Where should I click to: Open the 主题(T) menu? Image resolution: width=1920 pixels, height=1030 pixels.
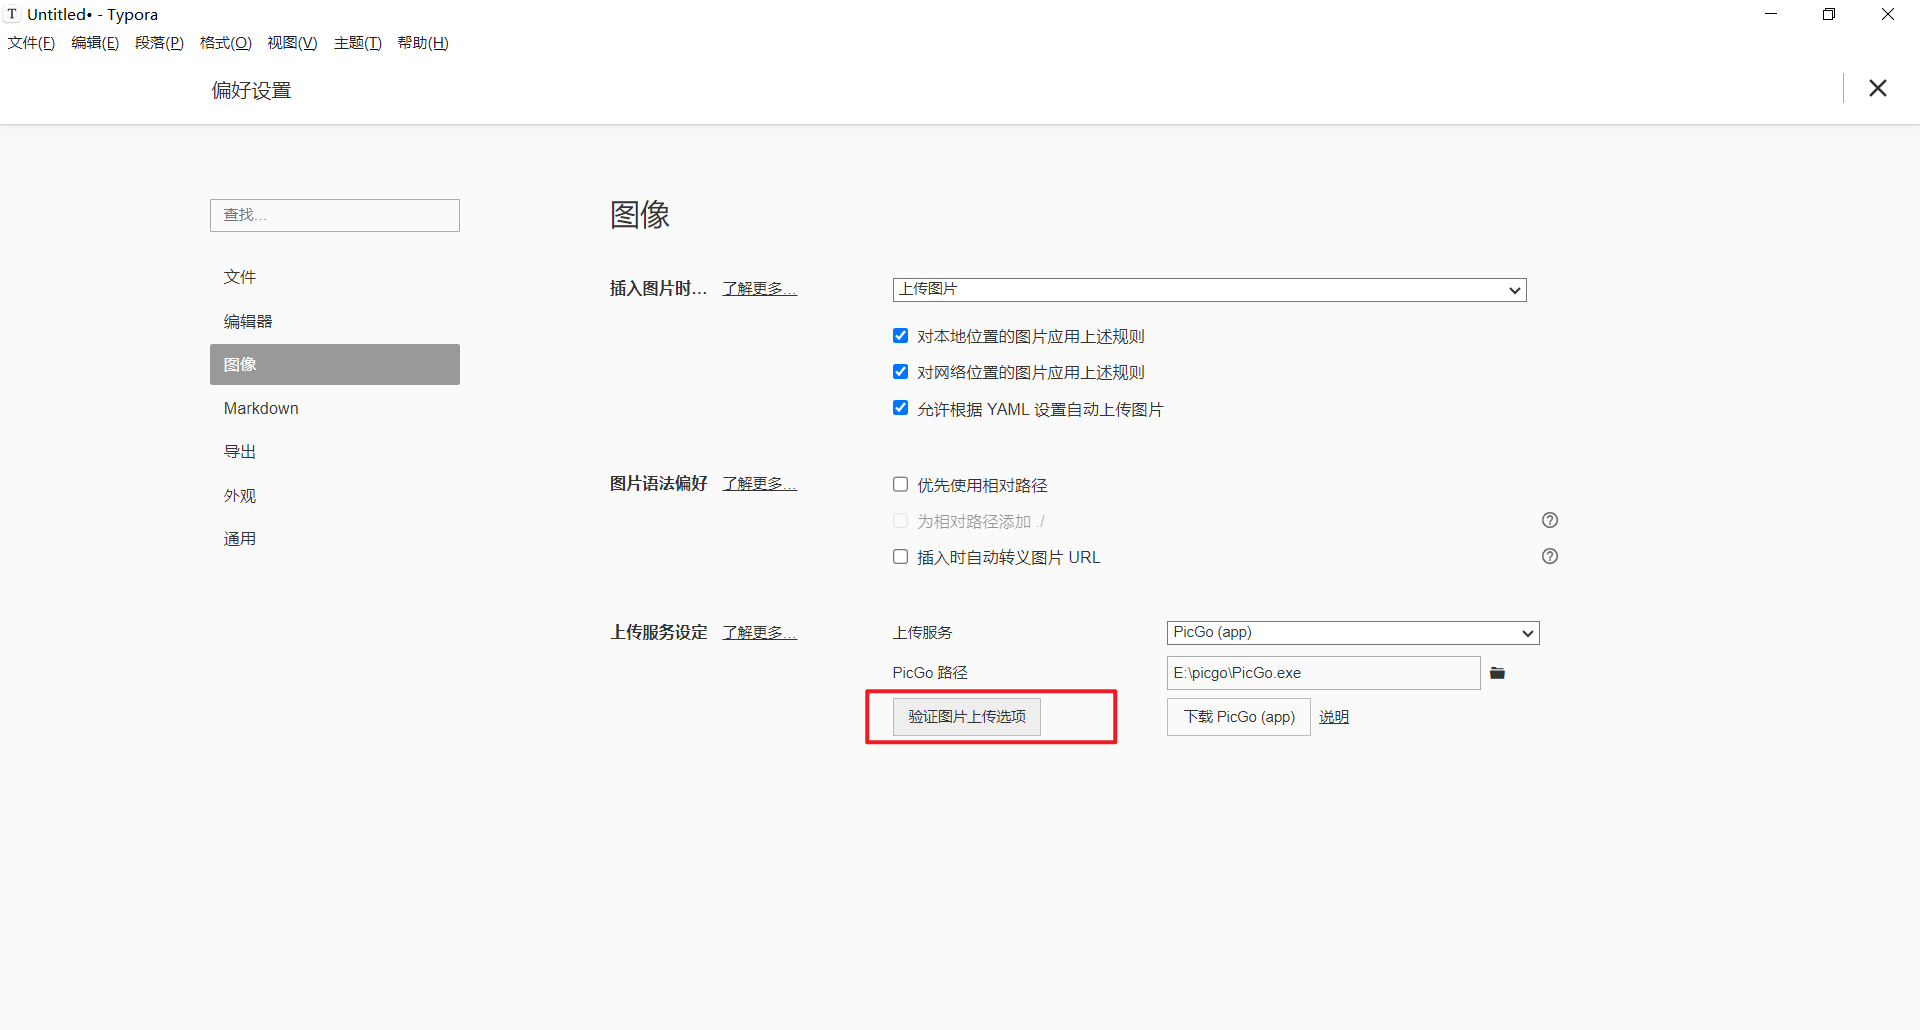click(357, 43)
